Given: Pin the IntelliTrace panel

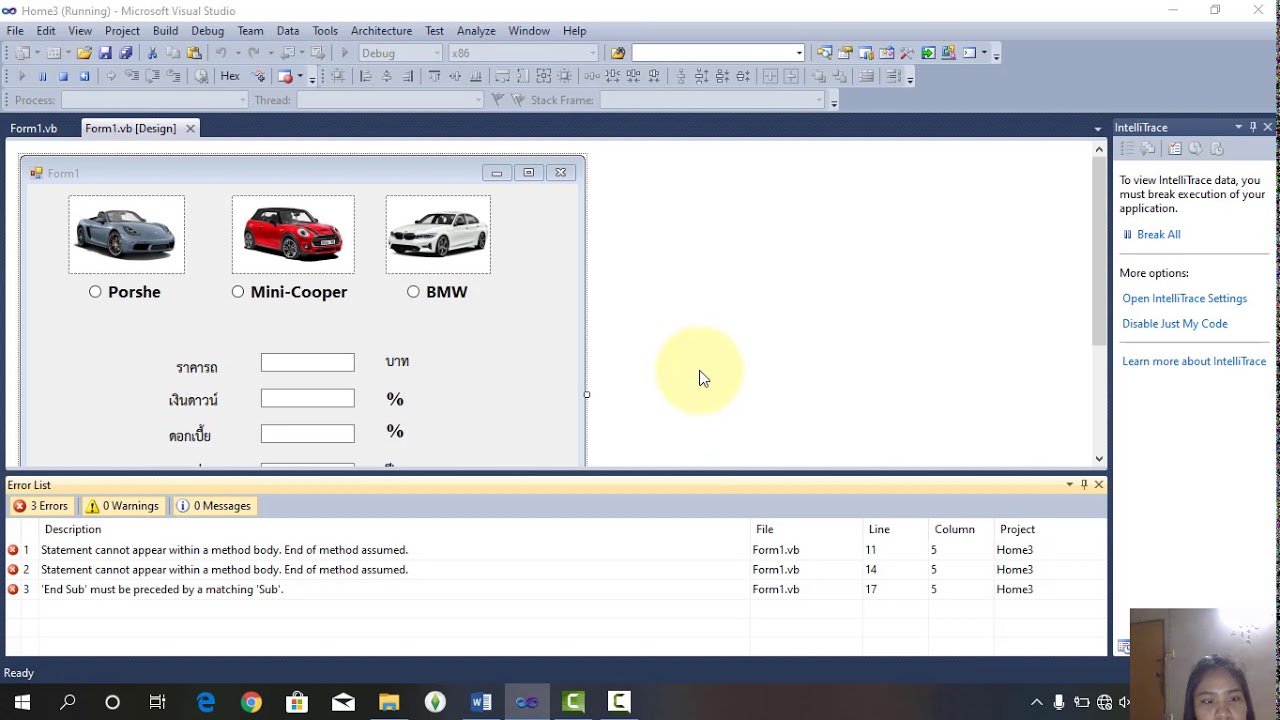Looking at the screenshot, I should coord(1253,127).
